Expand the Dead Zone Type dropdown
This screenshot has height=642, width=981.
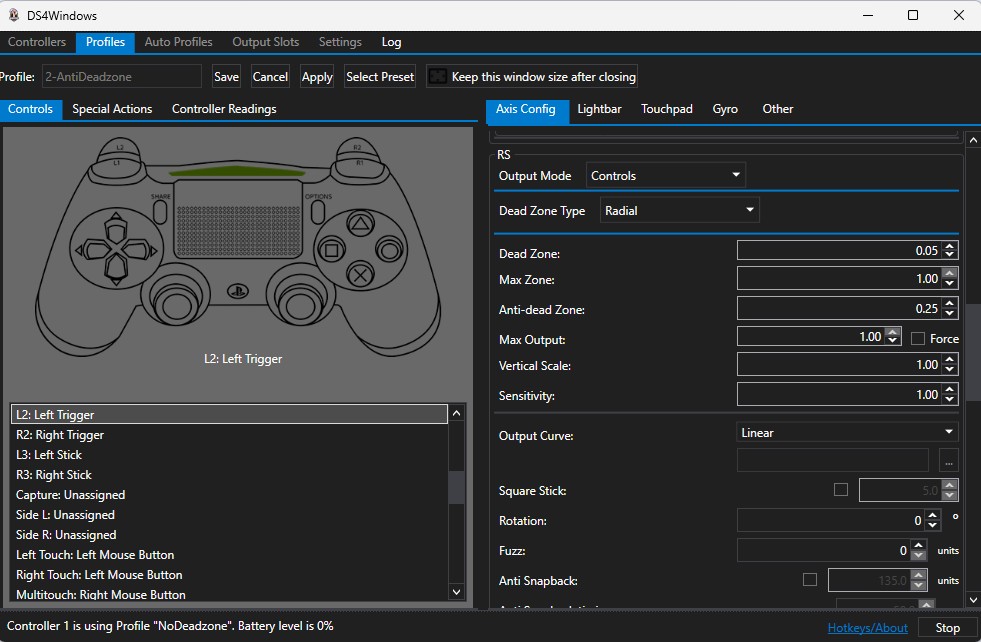click(x=679, y=211)
